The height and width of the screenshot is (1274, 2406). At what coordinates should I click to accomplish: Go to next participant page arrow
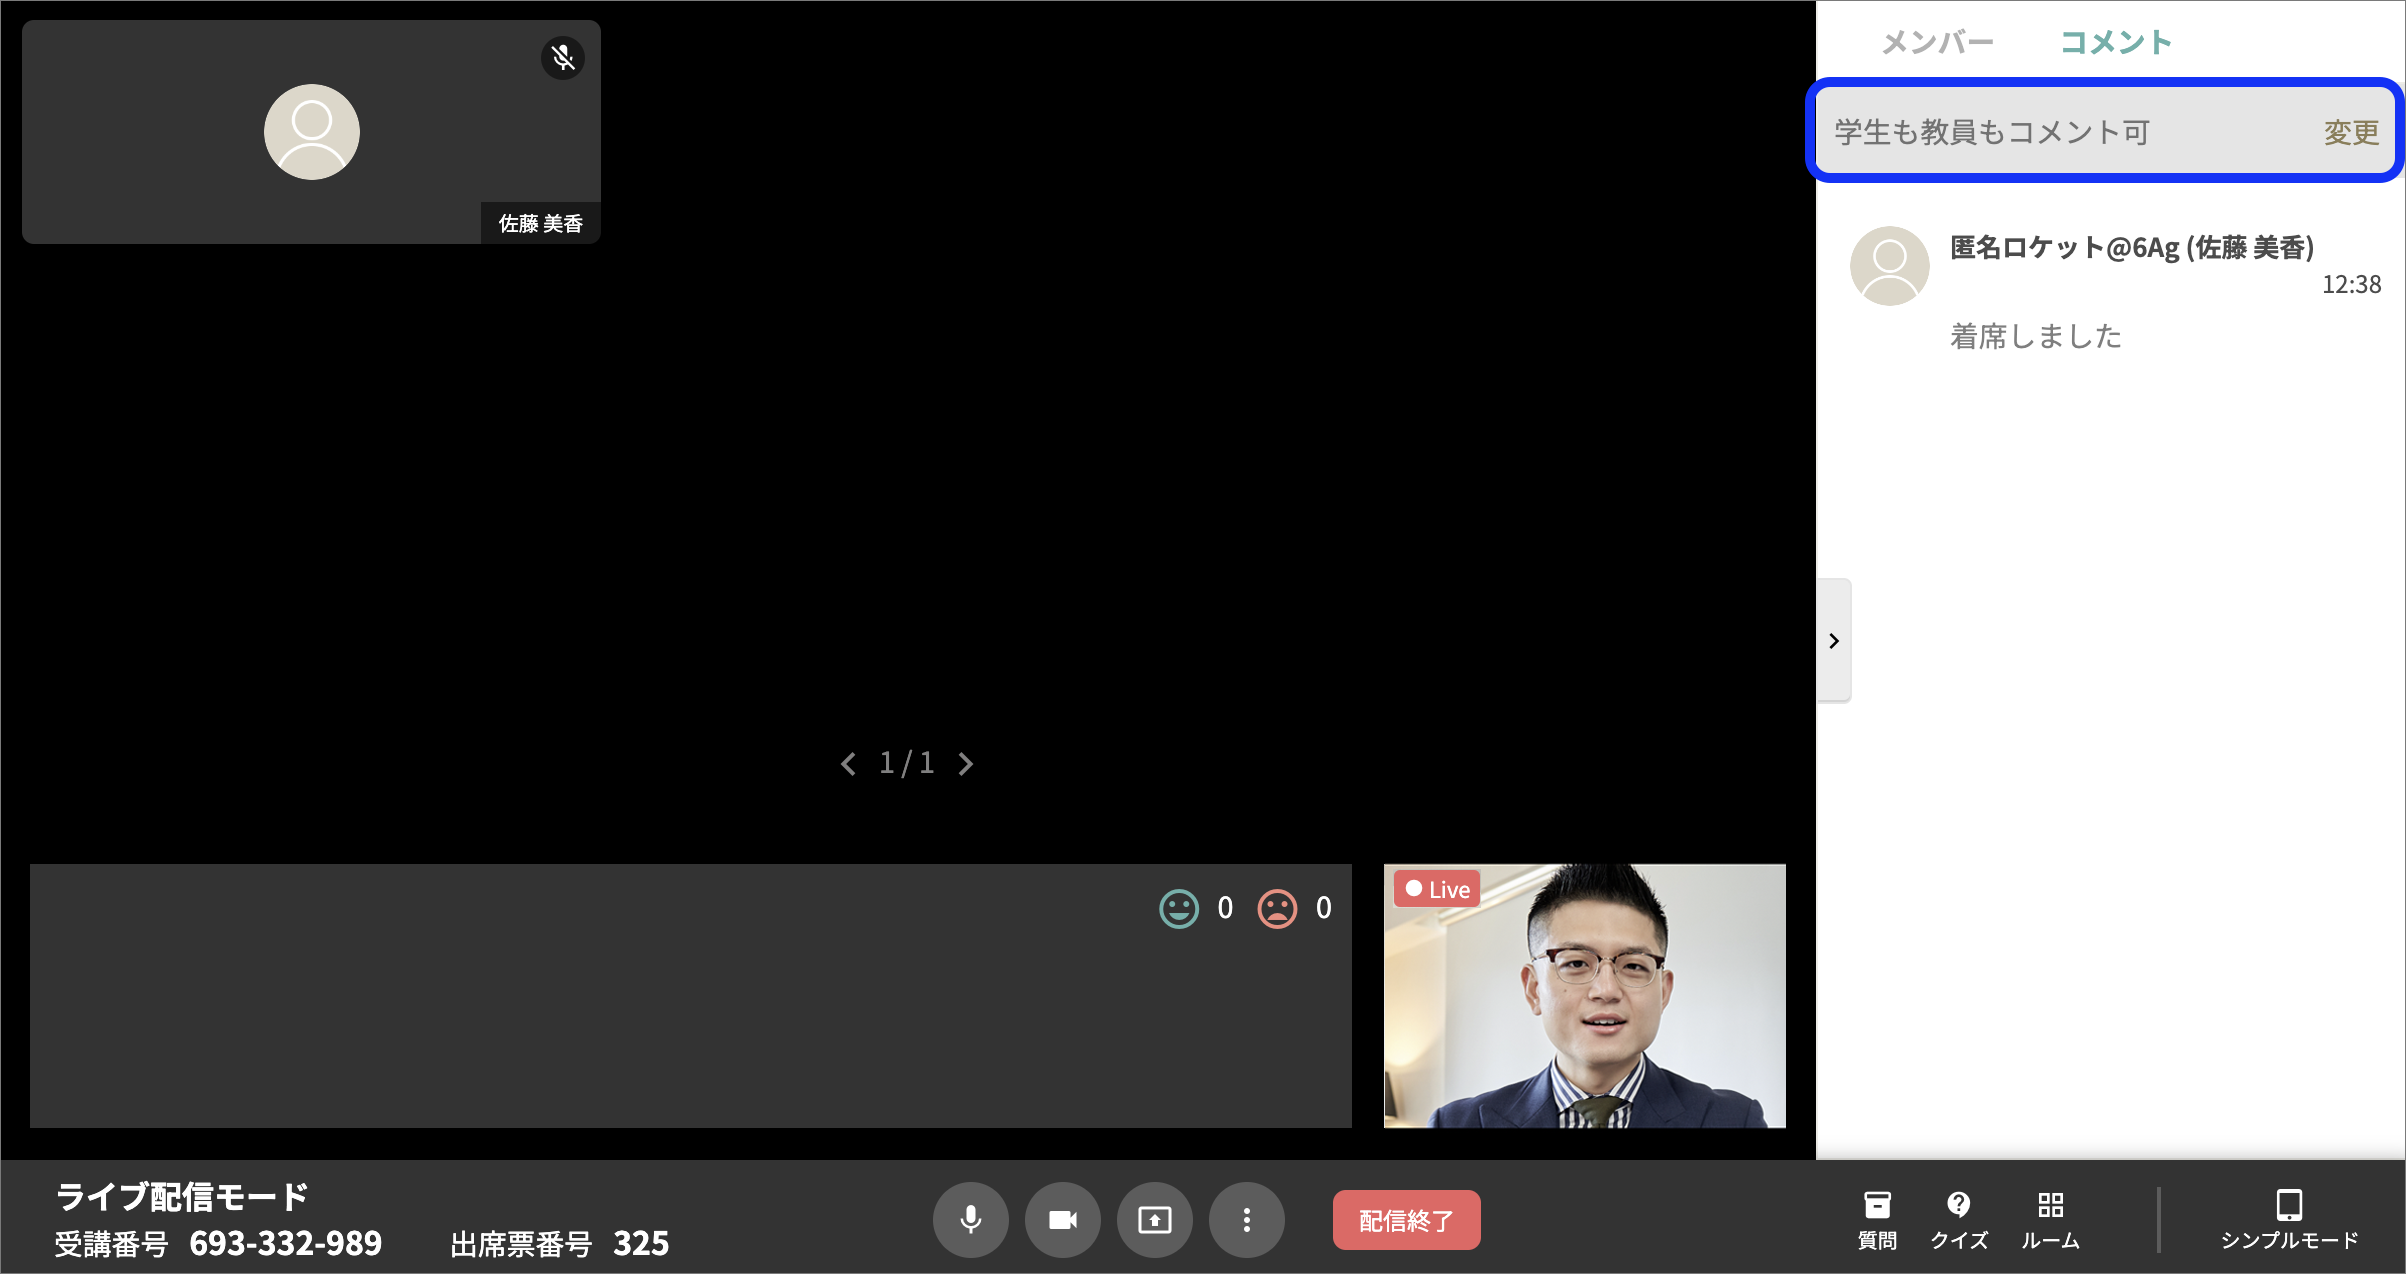coord(965,764)
